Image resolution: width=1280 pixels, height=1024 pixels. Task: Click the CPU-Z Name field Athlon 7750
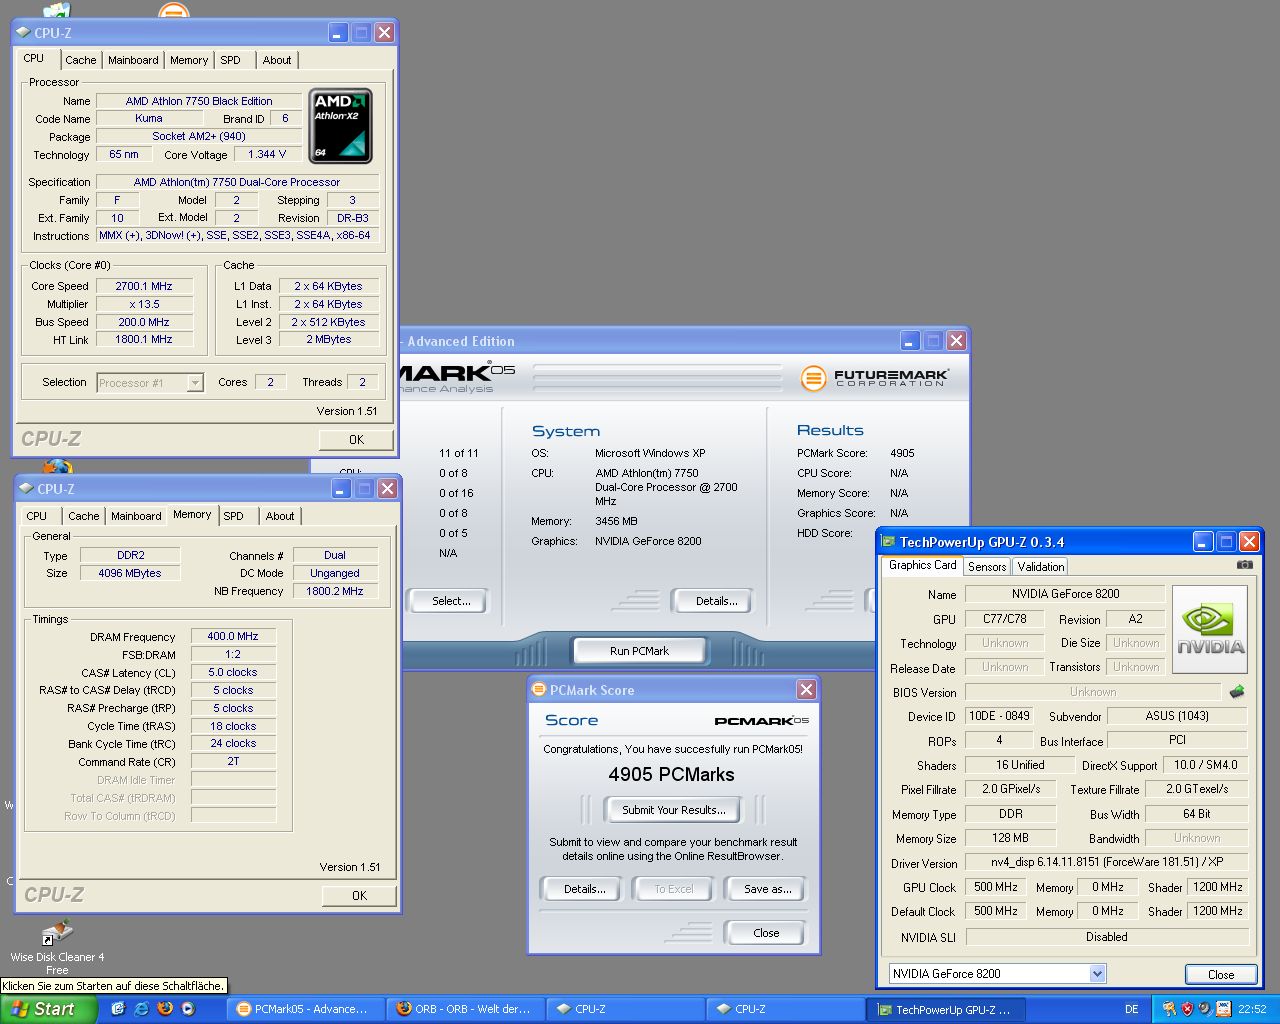tap(199, 101)
